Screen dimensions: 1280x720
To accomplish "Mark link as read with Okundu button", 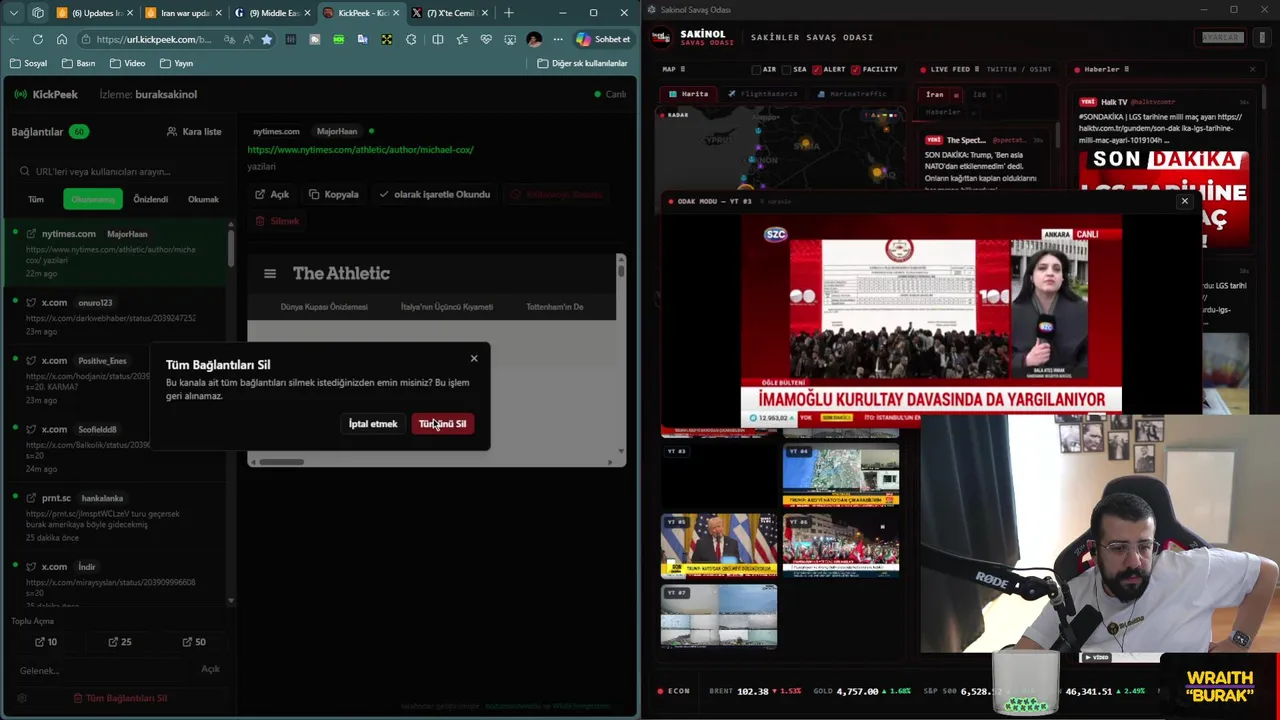I will (435, 194).
